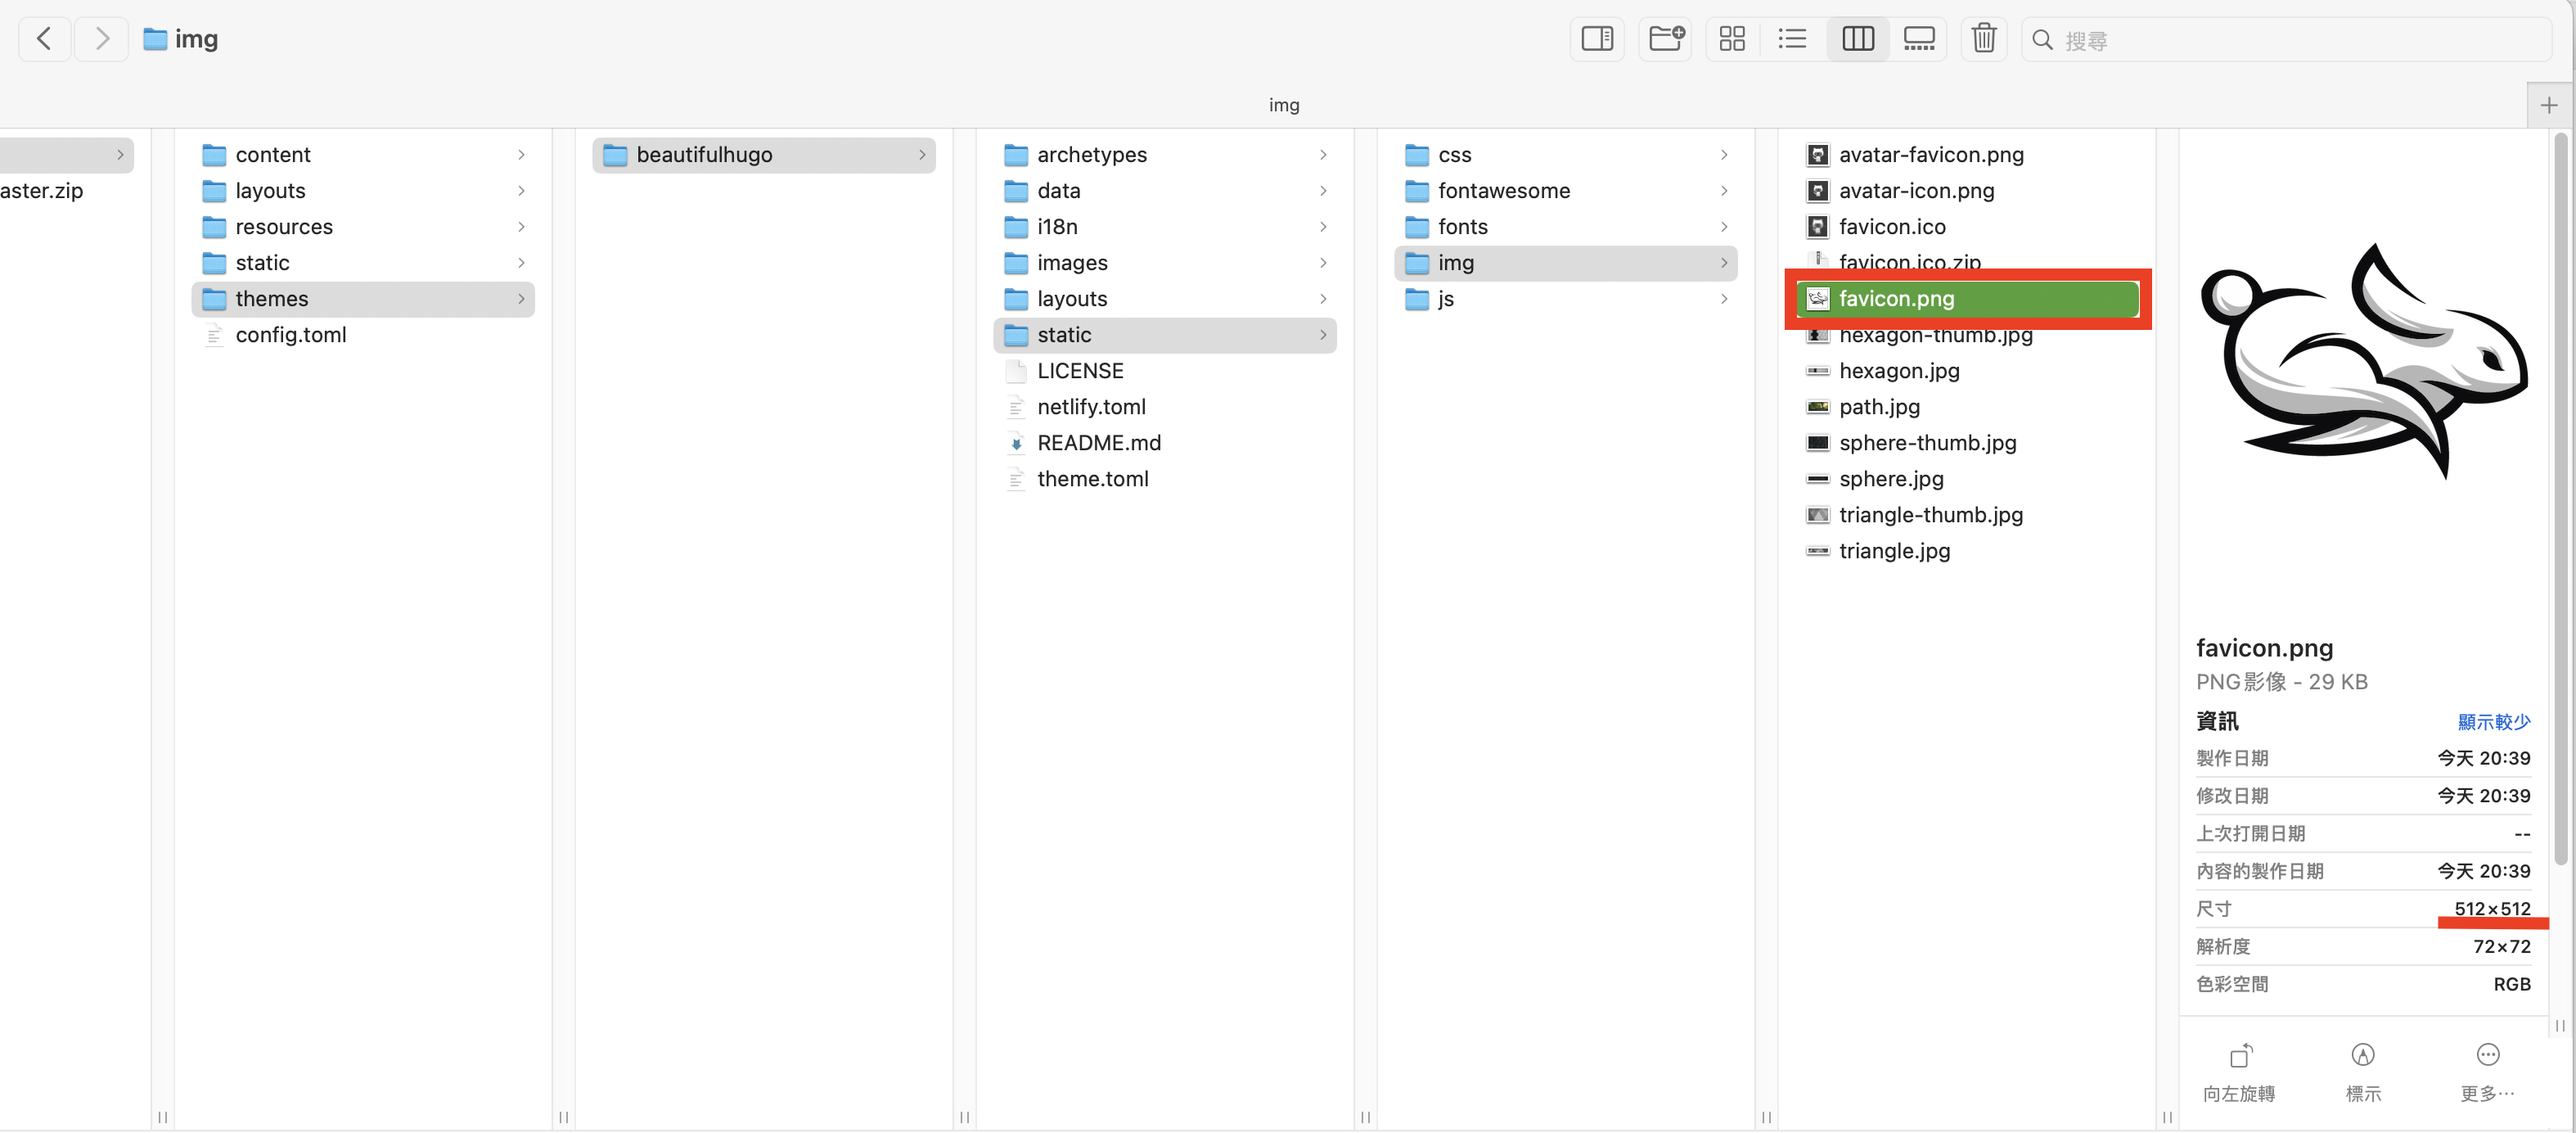This screenshot has width=2576, height=1133.
Task: Select the static folder in the first column
Action: [363, 263]
